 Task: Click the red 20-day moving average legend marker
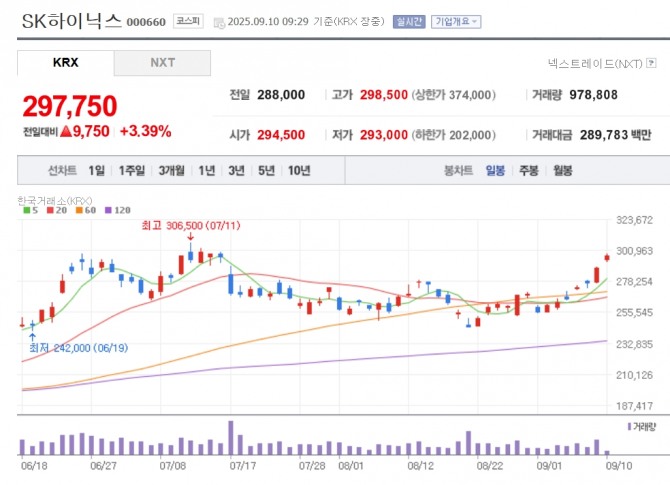coord(49,211)
